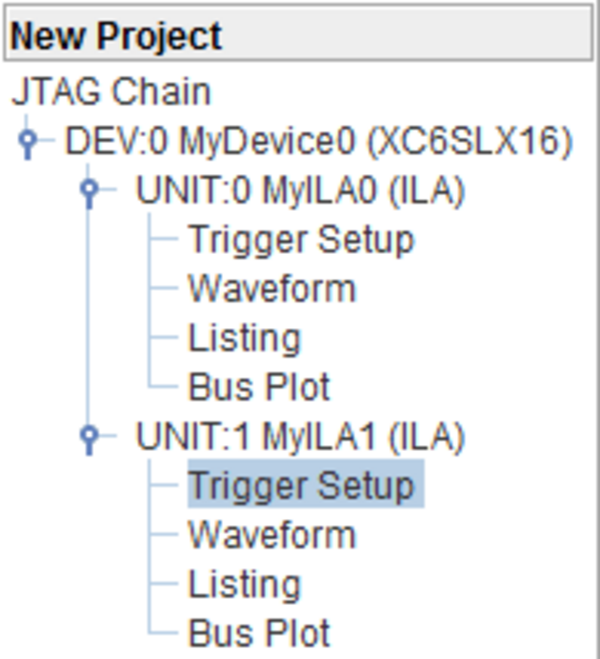Click the XC6SLX16 device part label
The width and height of the screenshot is (600, 659).
(470, 141)
